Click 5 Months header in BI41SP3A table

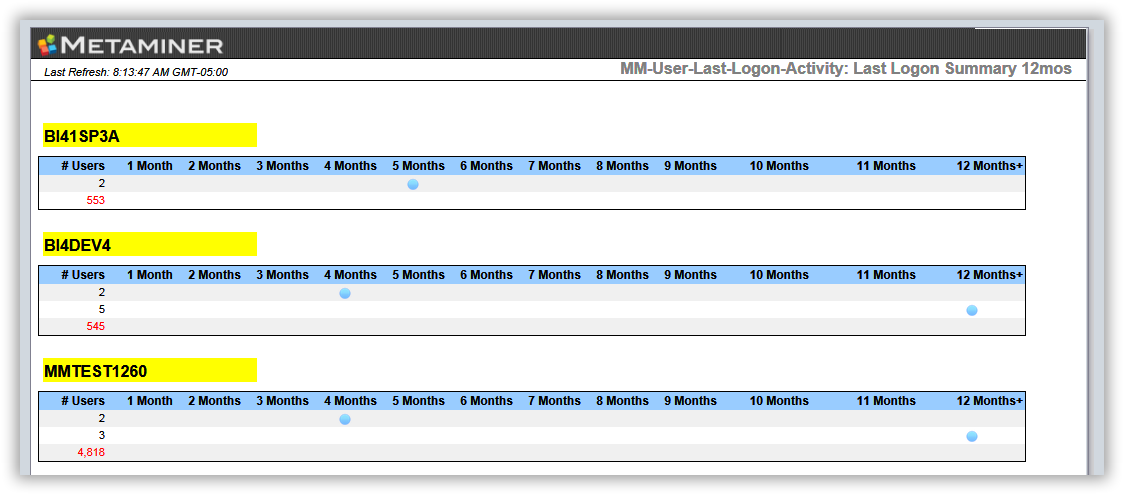[x=419, y=166]
